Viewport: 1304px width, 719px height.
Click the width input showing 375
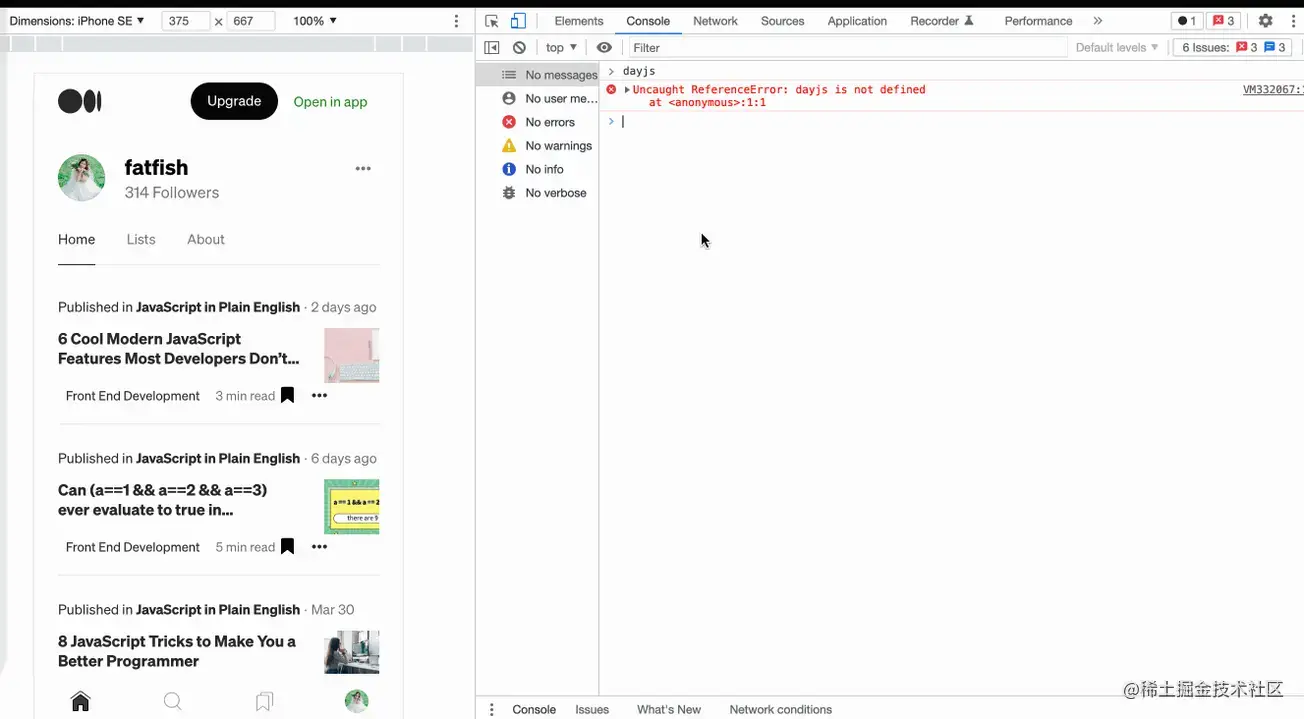tap(185, 21)
